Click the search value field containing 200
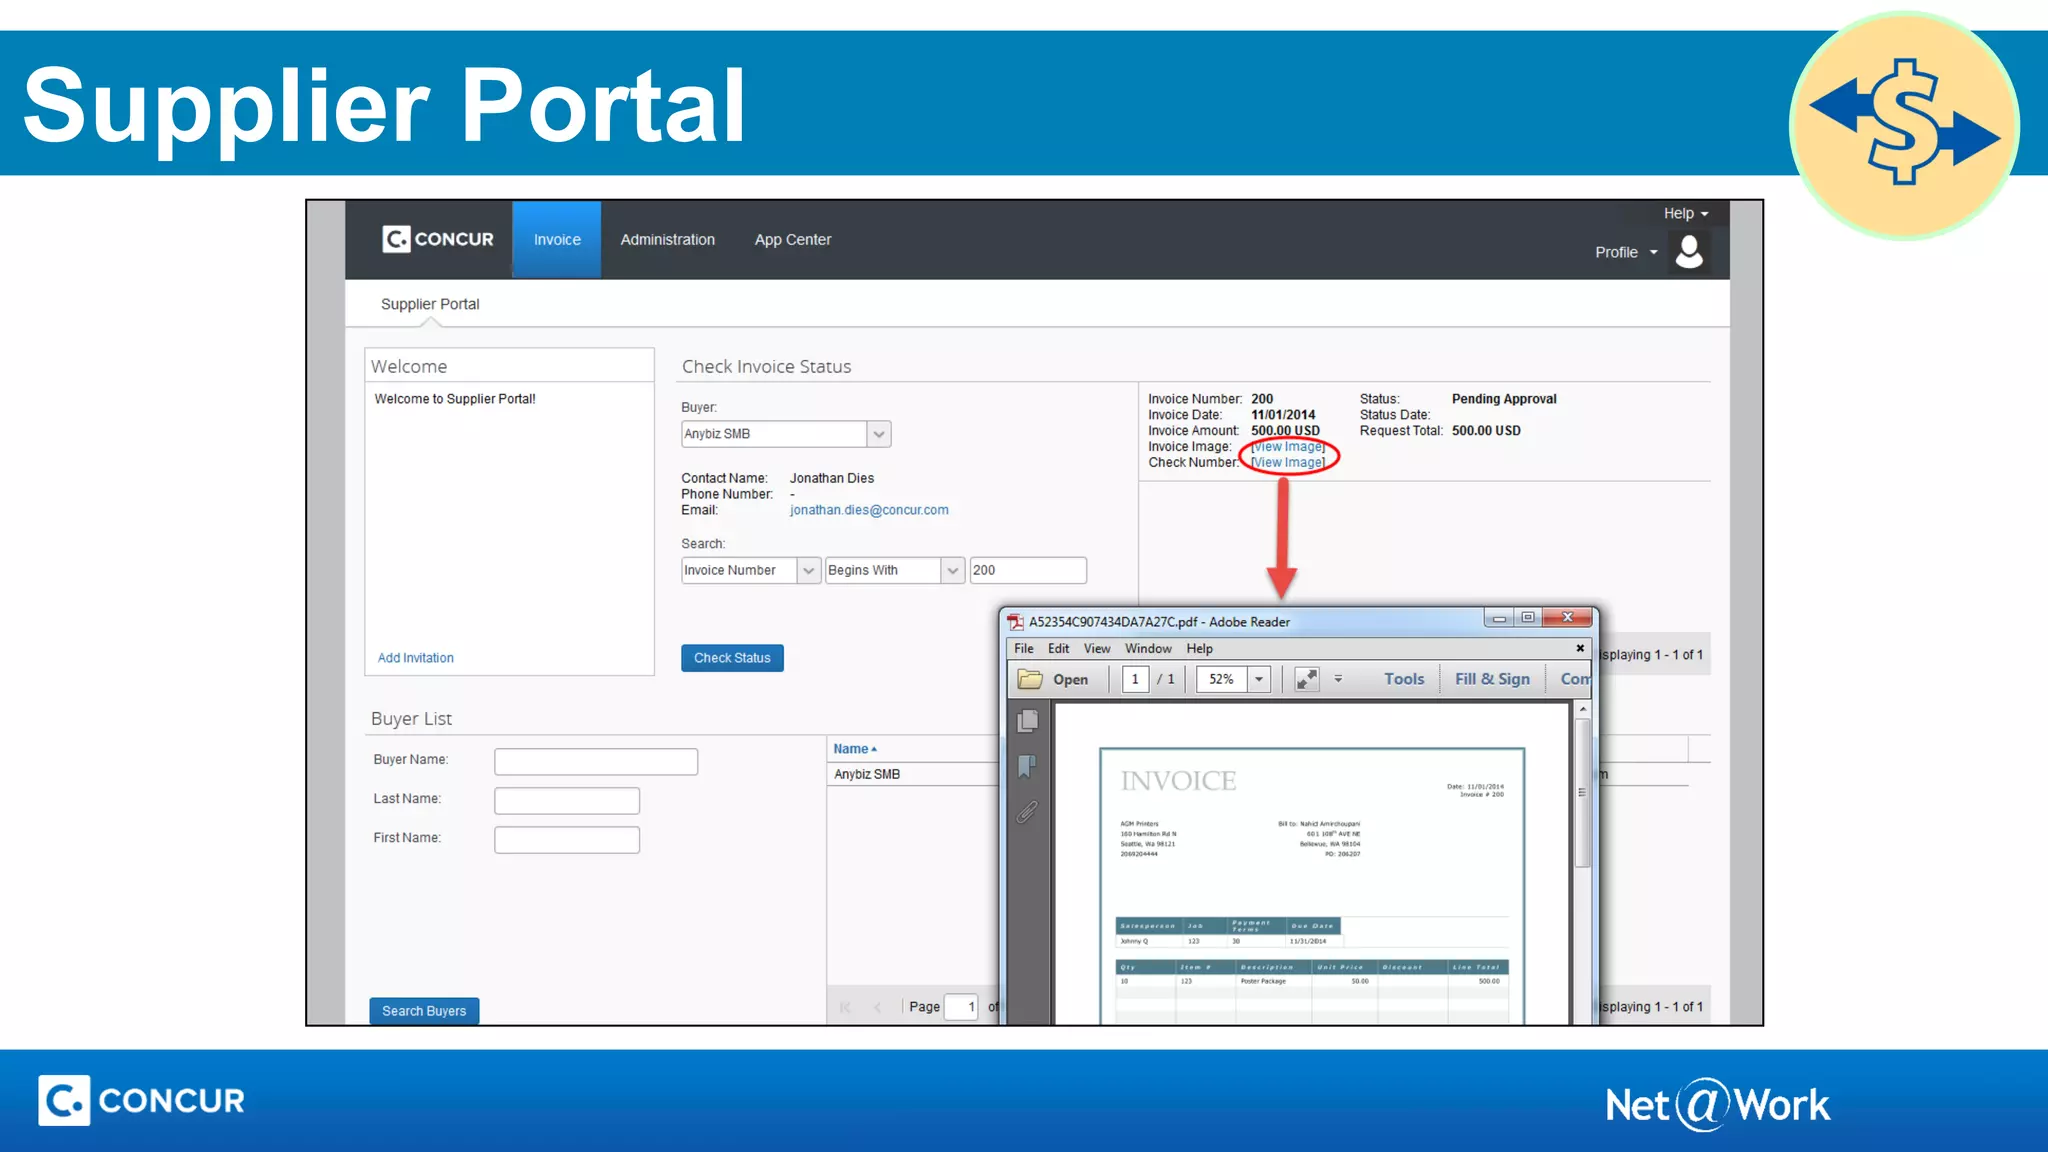The image size is (2048, 1152). pos(1028,571)
